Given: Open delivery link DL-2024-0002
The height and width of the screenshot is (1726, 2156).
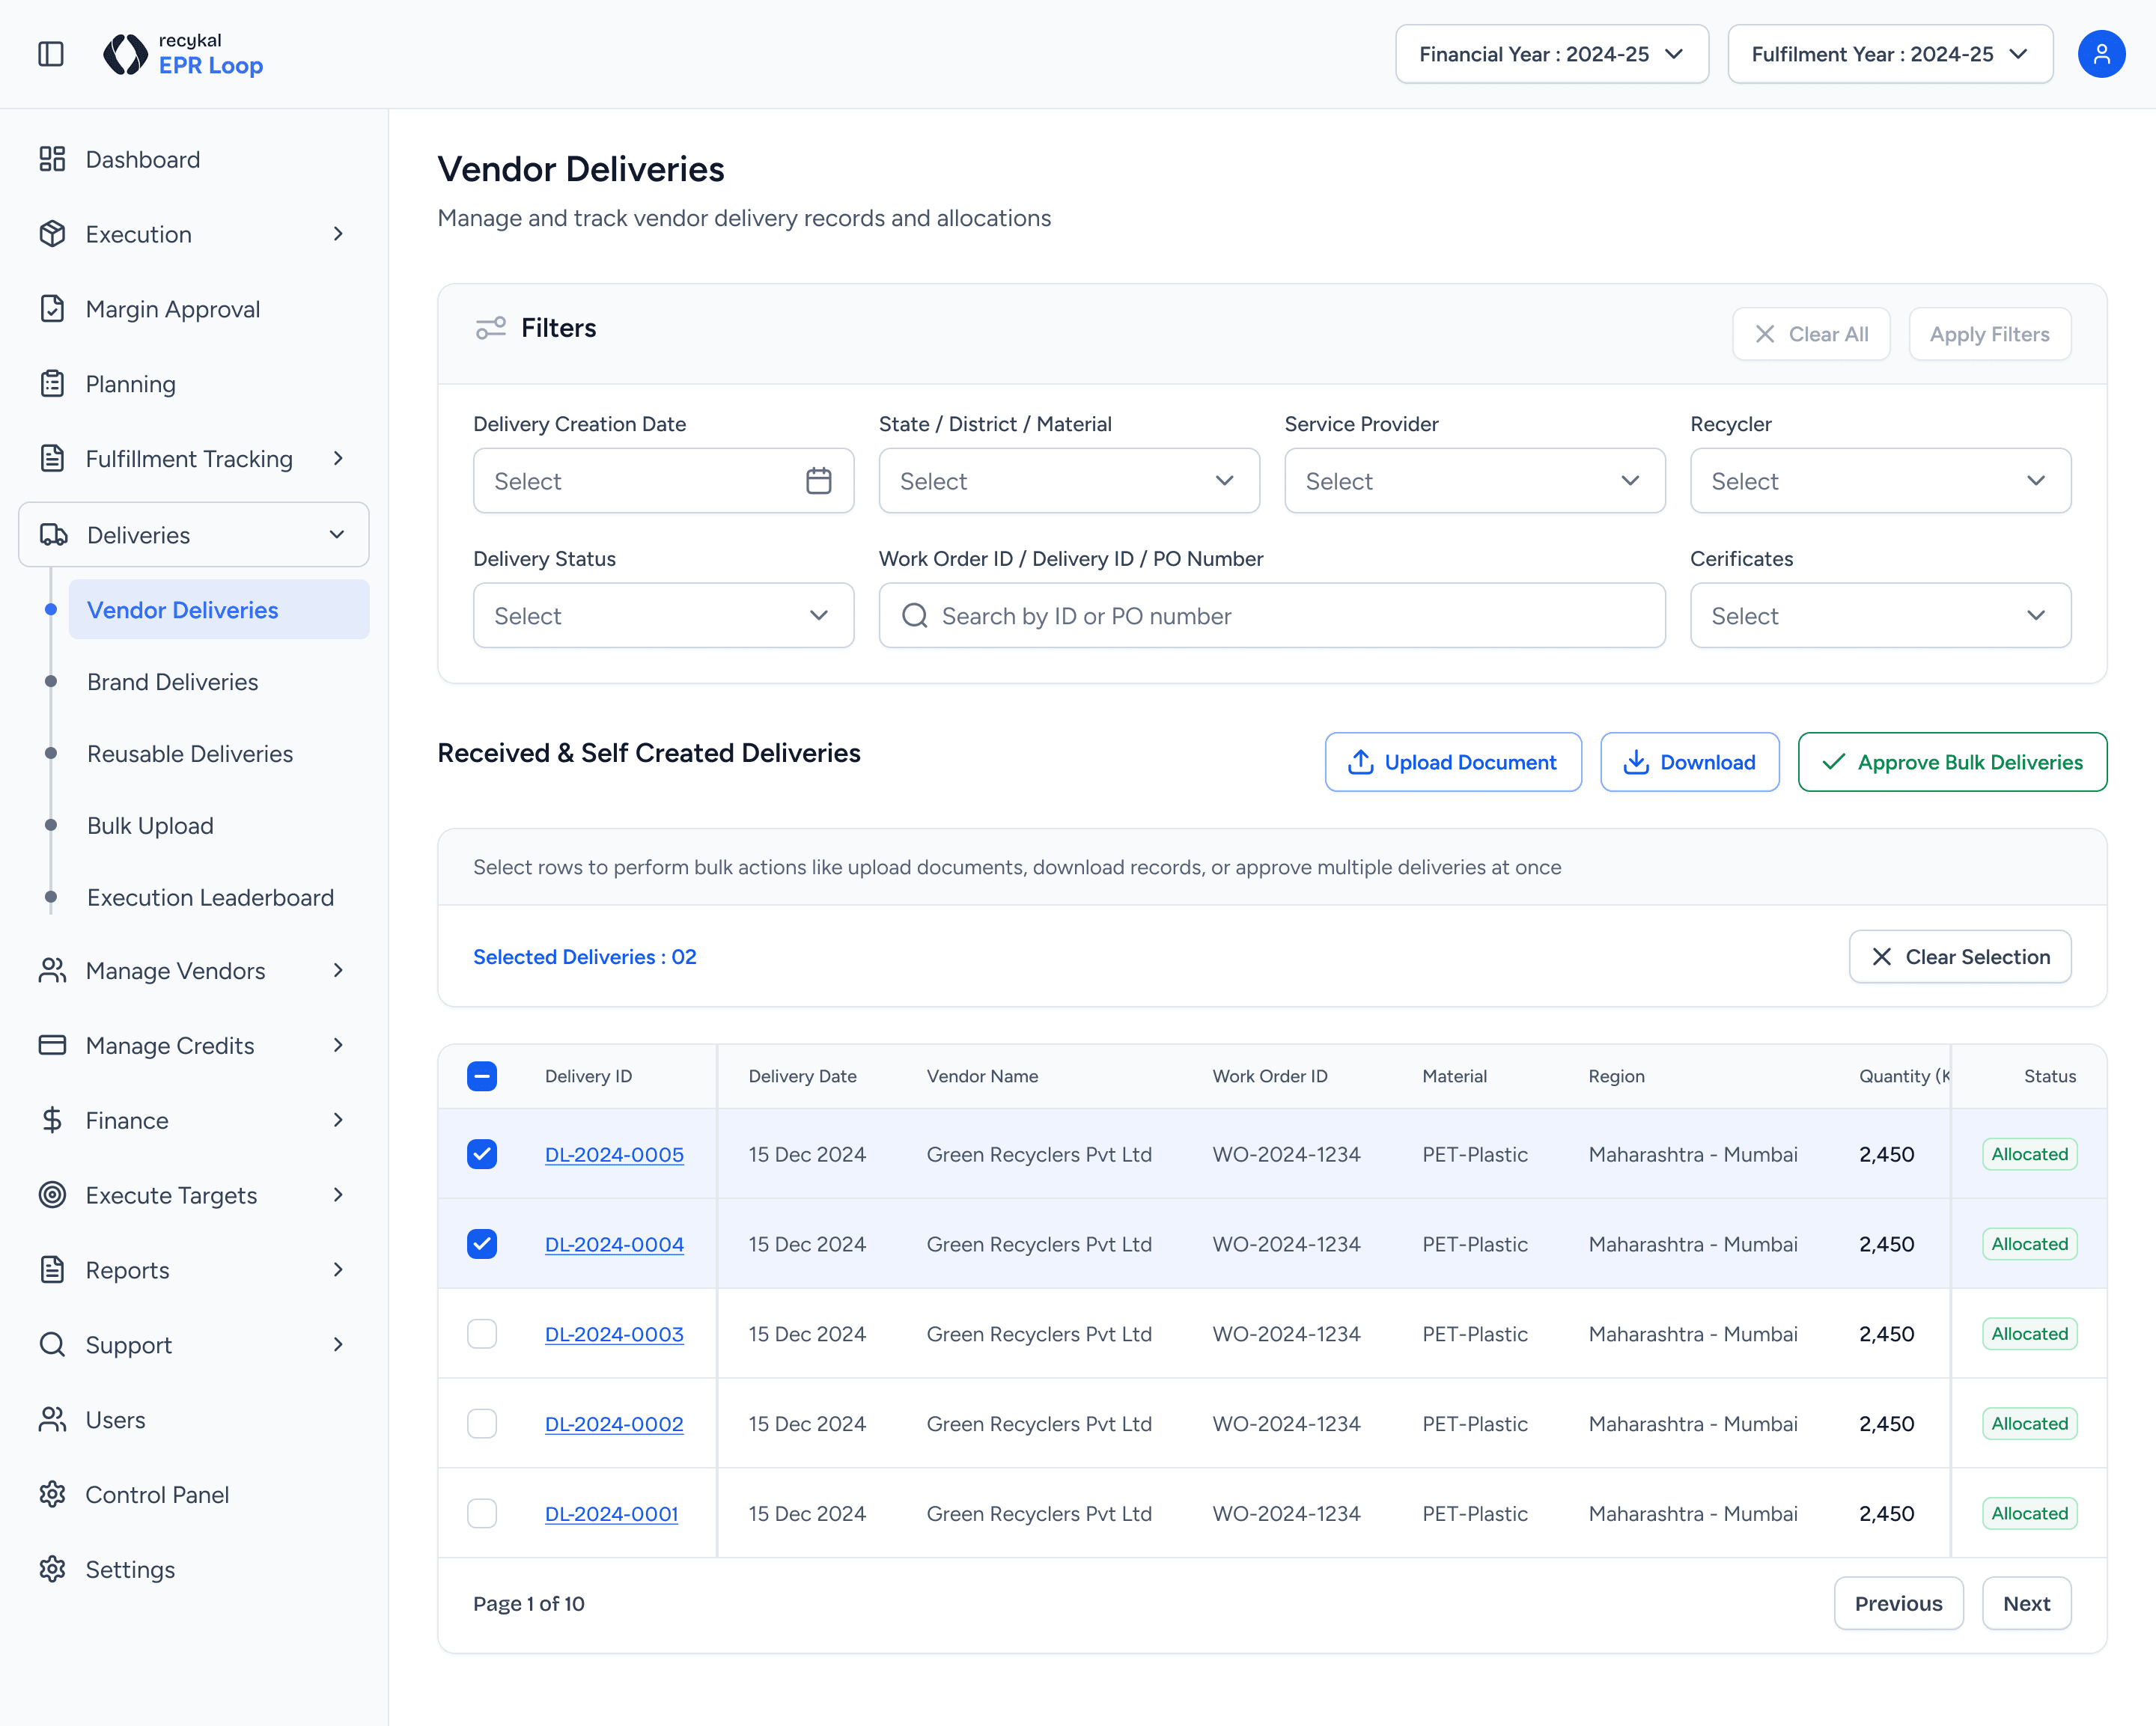Looking at the screenshot, I should pyautogui.click(x=614, y=1424).
